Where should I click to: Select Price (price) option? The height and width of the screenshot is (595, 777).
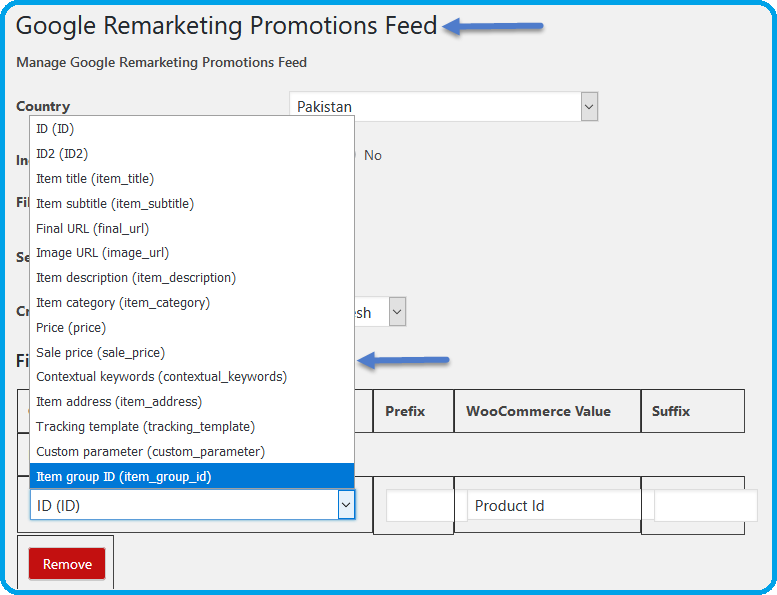[192, 327]
